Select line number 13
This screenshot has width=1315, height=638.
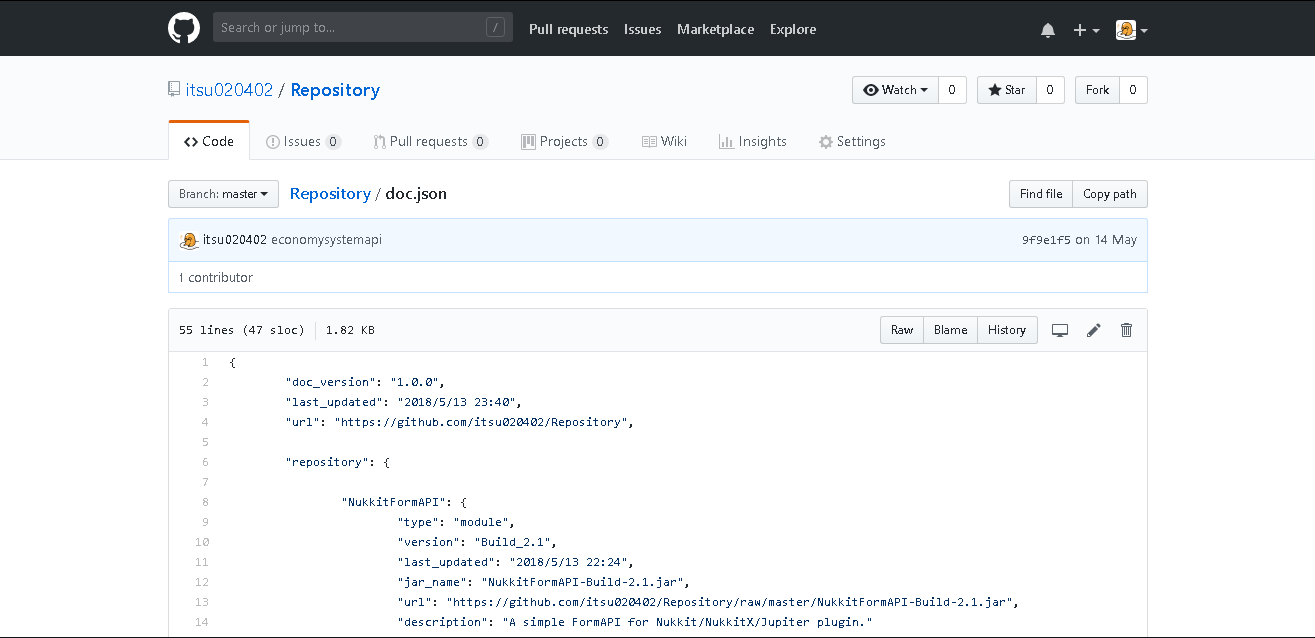[203, 602]
